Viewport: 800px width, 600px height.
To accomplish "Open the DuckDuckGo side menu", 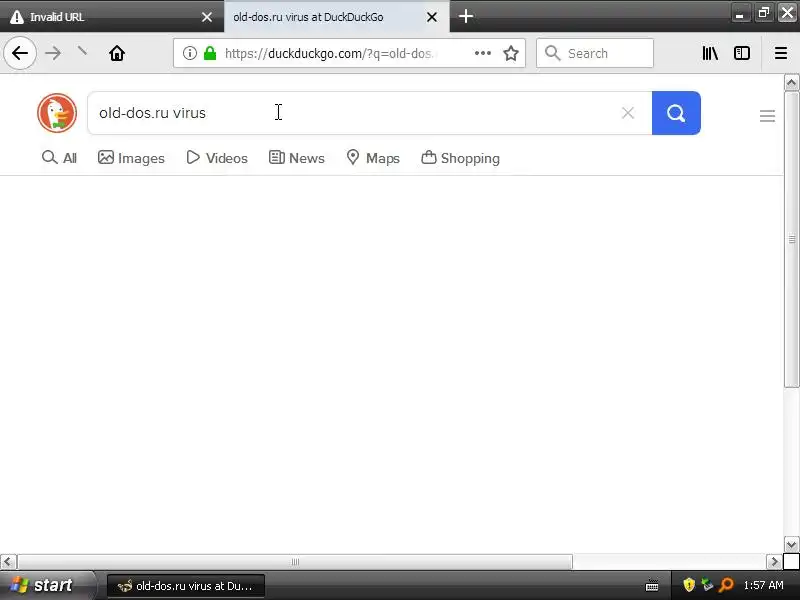I will (767, 116).
